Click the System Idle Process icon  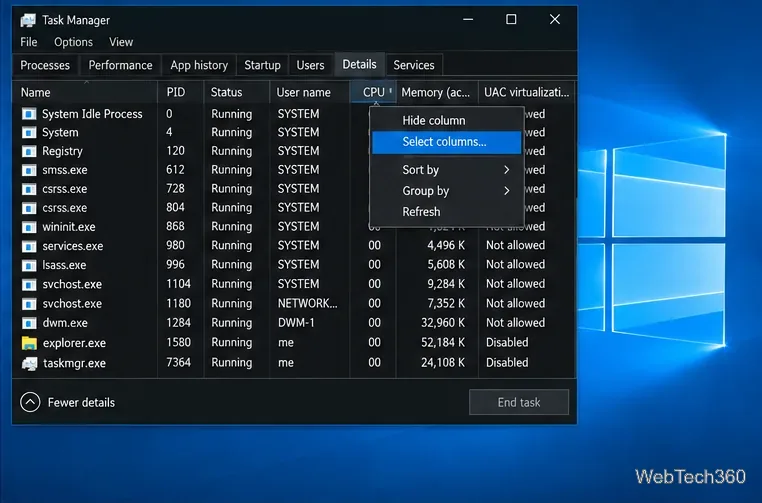point(29,114)
